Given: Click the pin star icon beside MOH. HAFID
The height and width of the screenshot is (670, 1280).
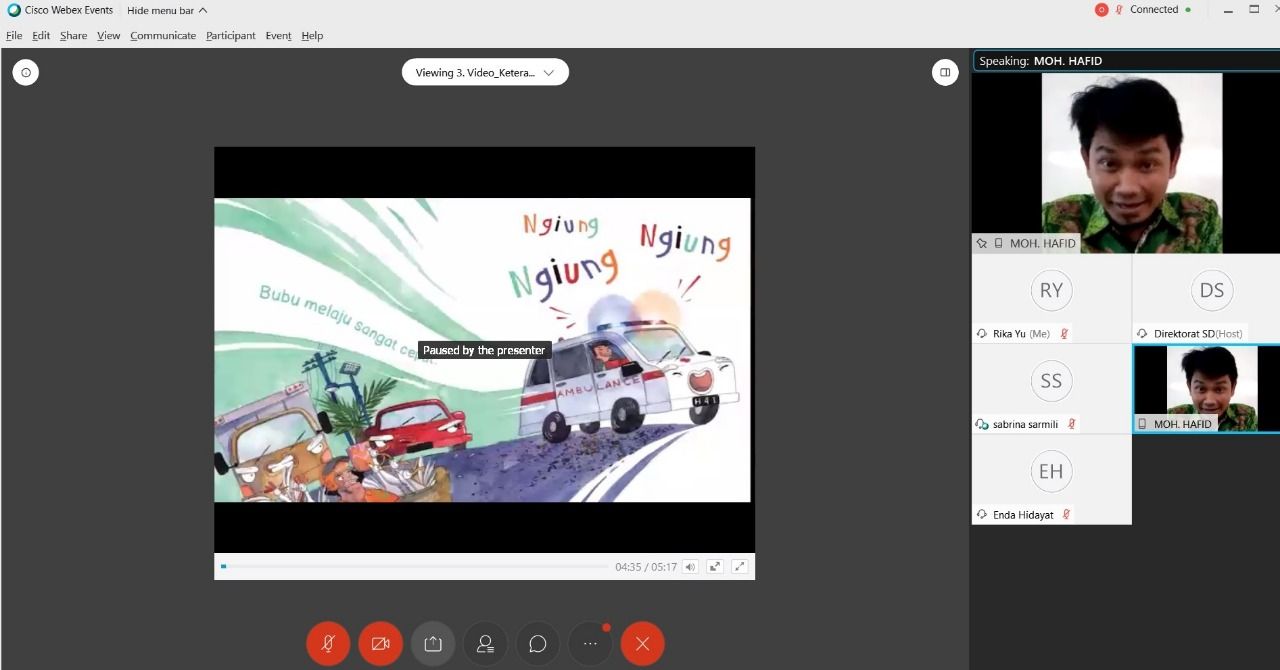Looking at the screenshot, I should tap(982, 243).
